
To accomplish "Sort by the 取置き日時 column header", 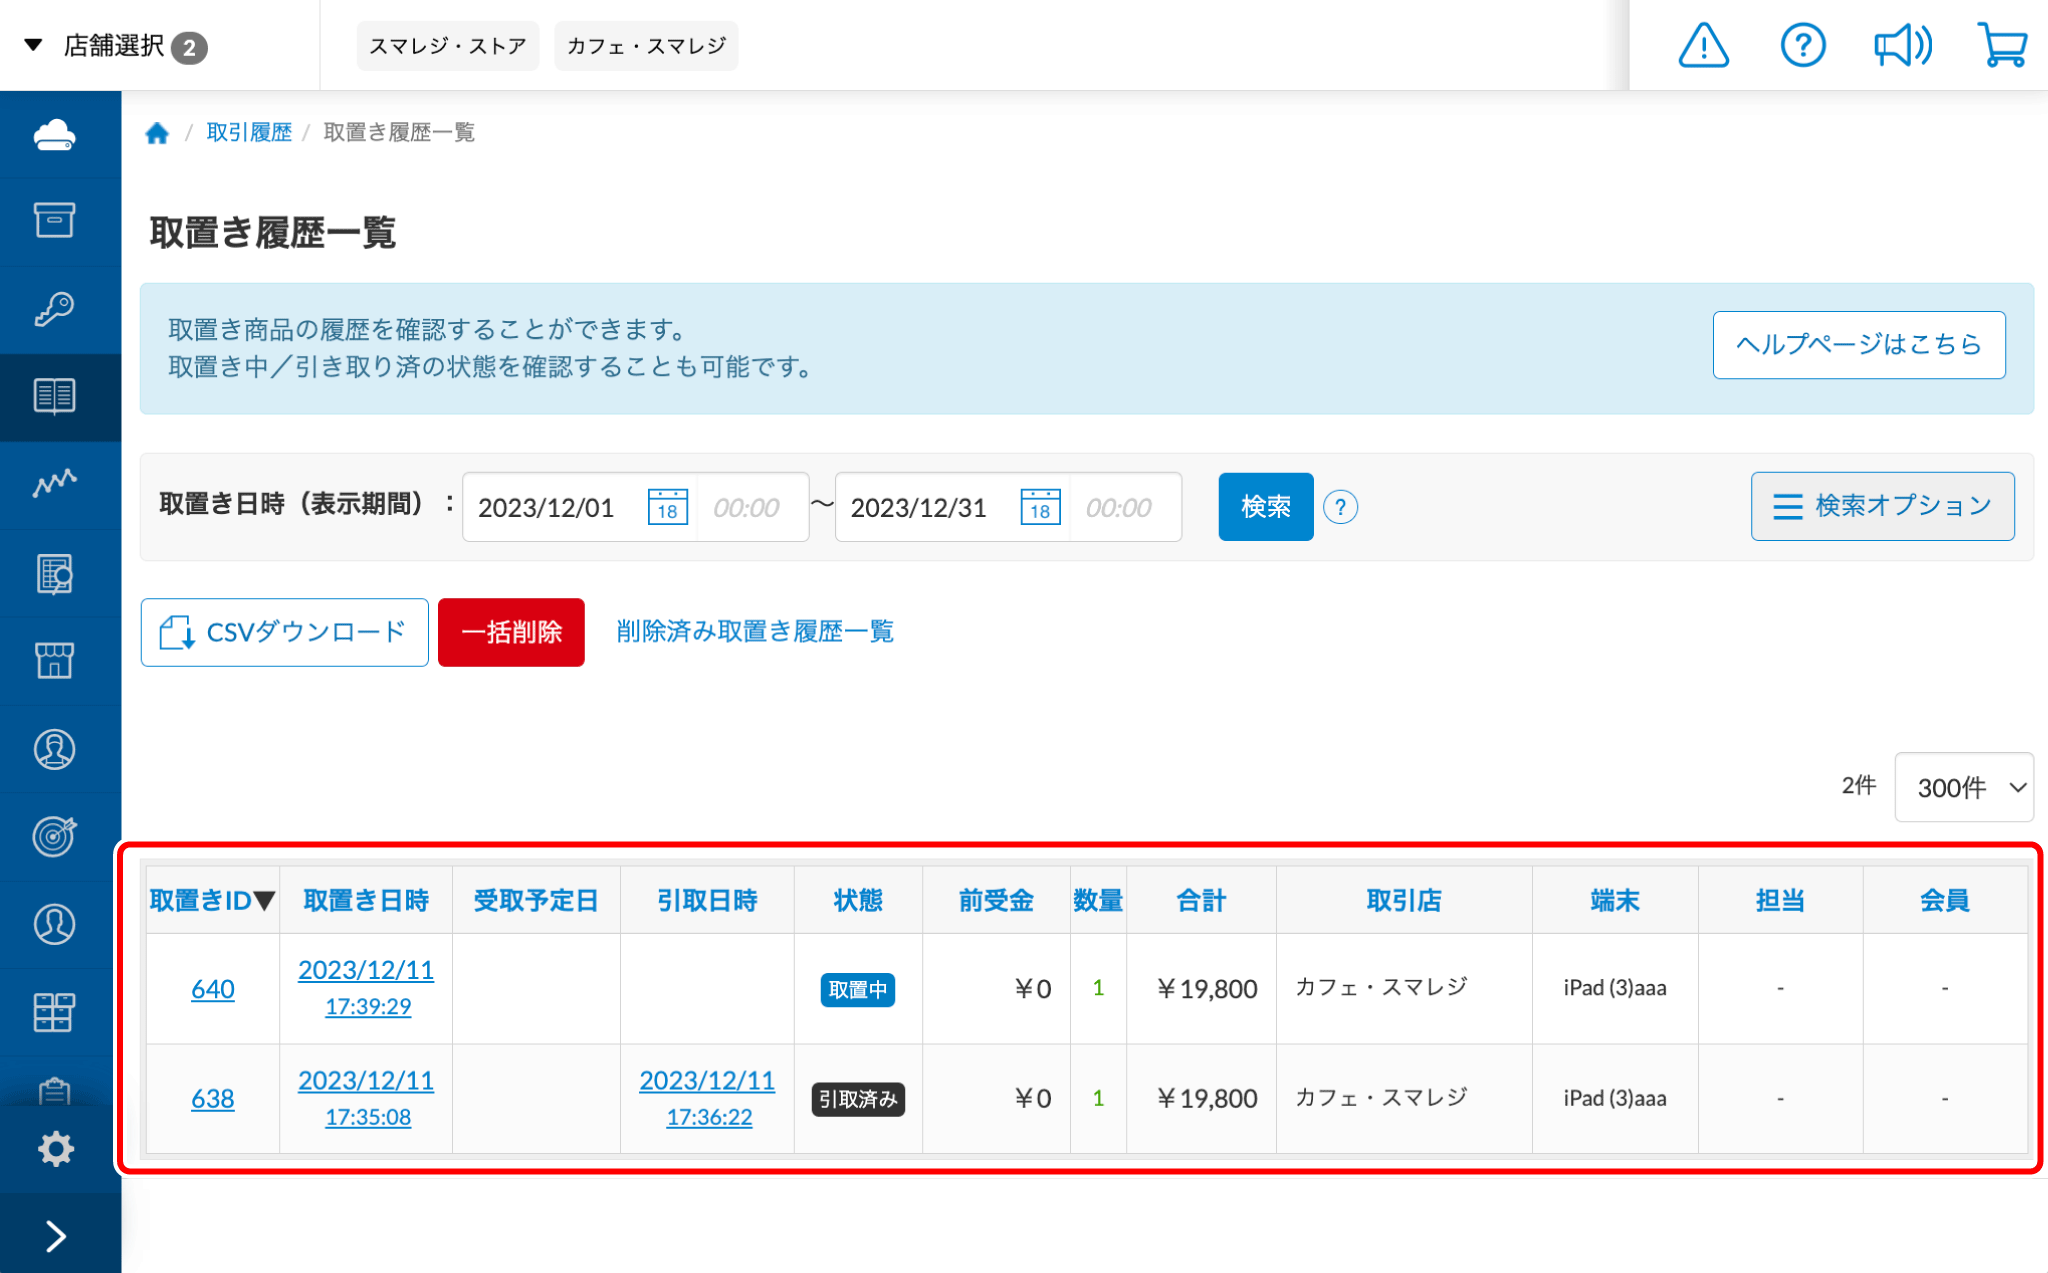I will pos(366,900).
